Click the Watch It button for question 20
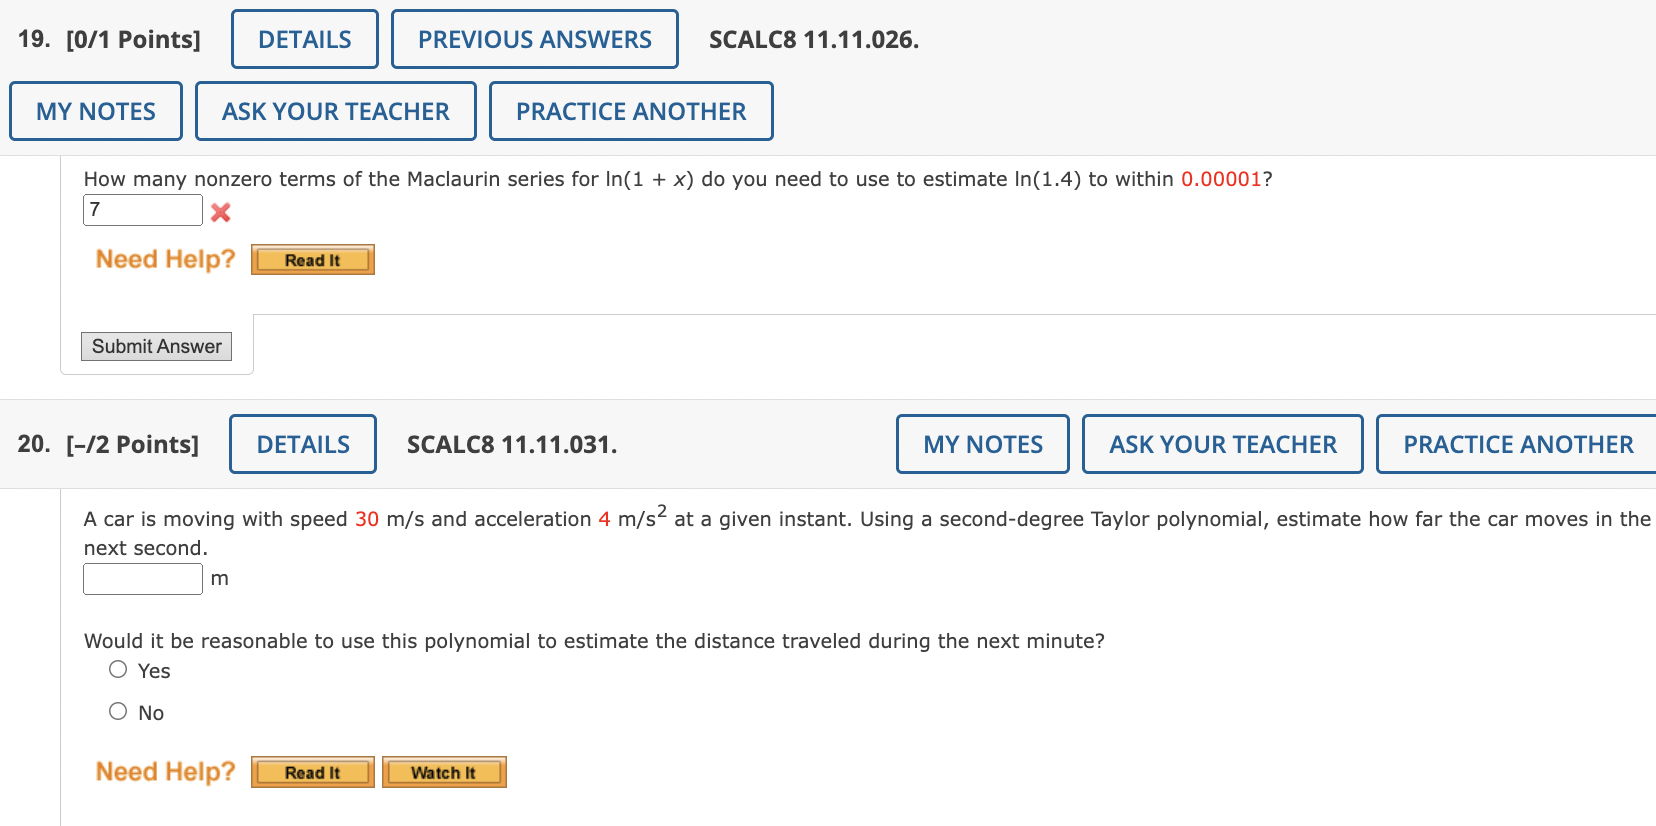Viewport: 1656px width, 826px height. [443, 771]
